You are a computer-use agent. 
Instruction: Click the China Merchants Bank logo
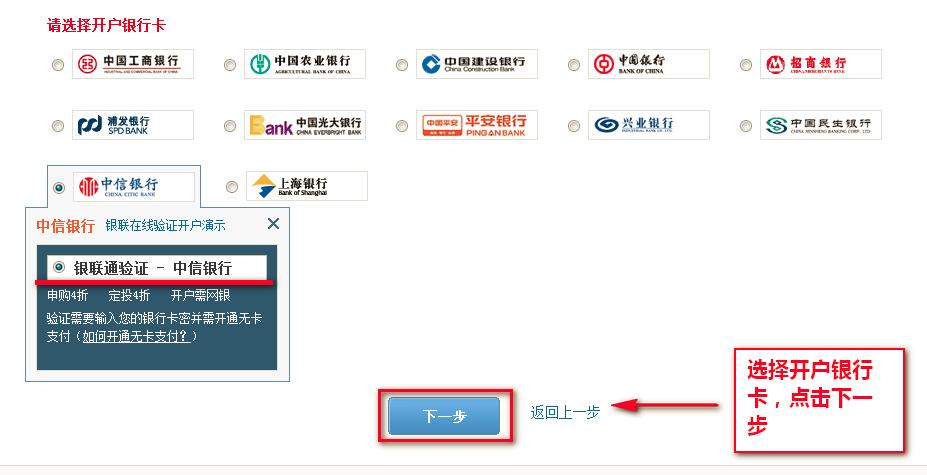[821, 64]
